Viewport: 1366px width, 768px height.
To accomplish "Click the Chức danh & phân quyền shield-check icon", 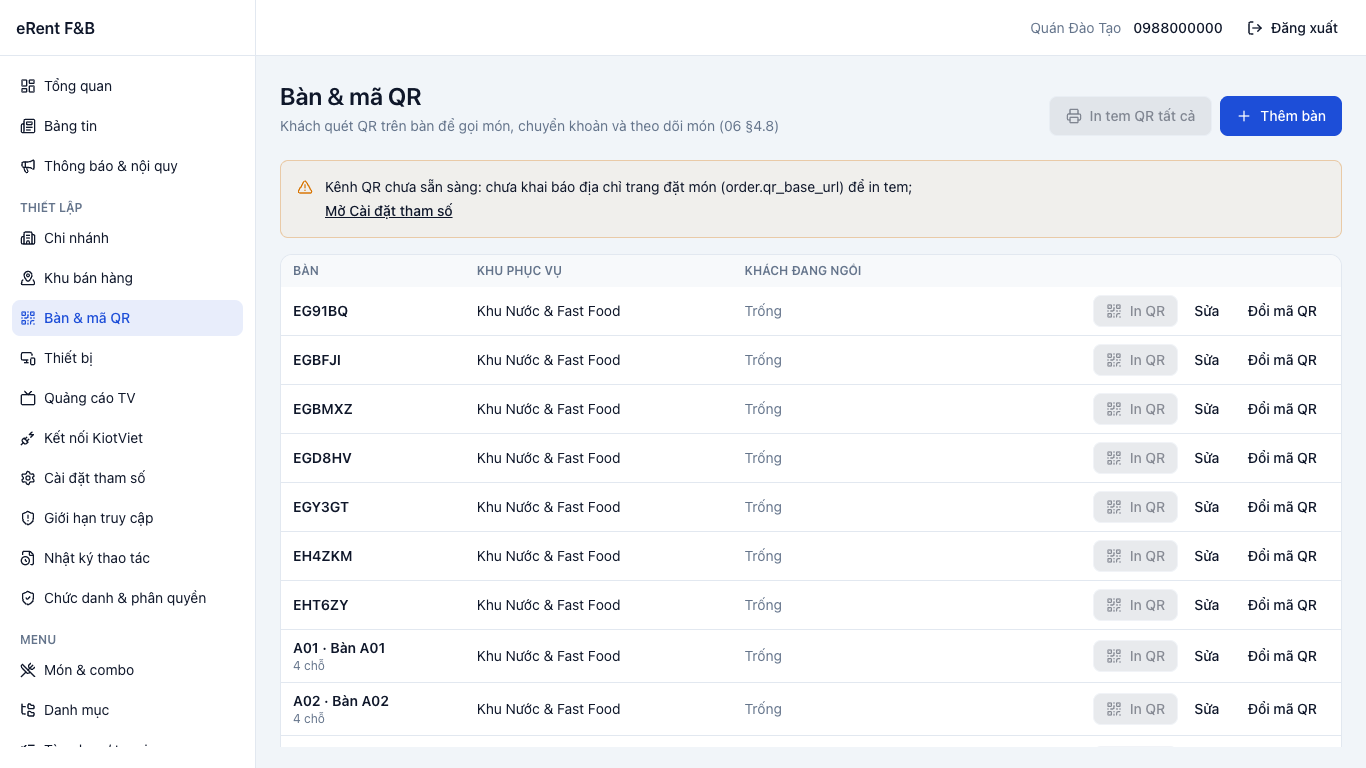I will [28, 598].
